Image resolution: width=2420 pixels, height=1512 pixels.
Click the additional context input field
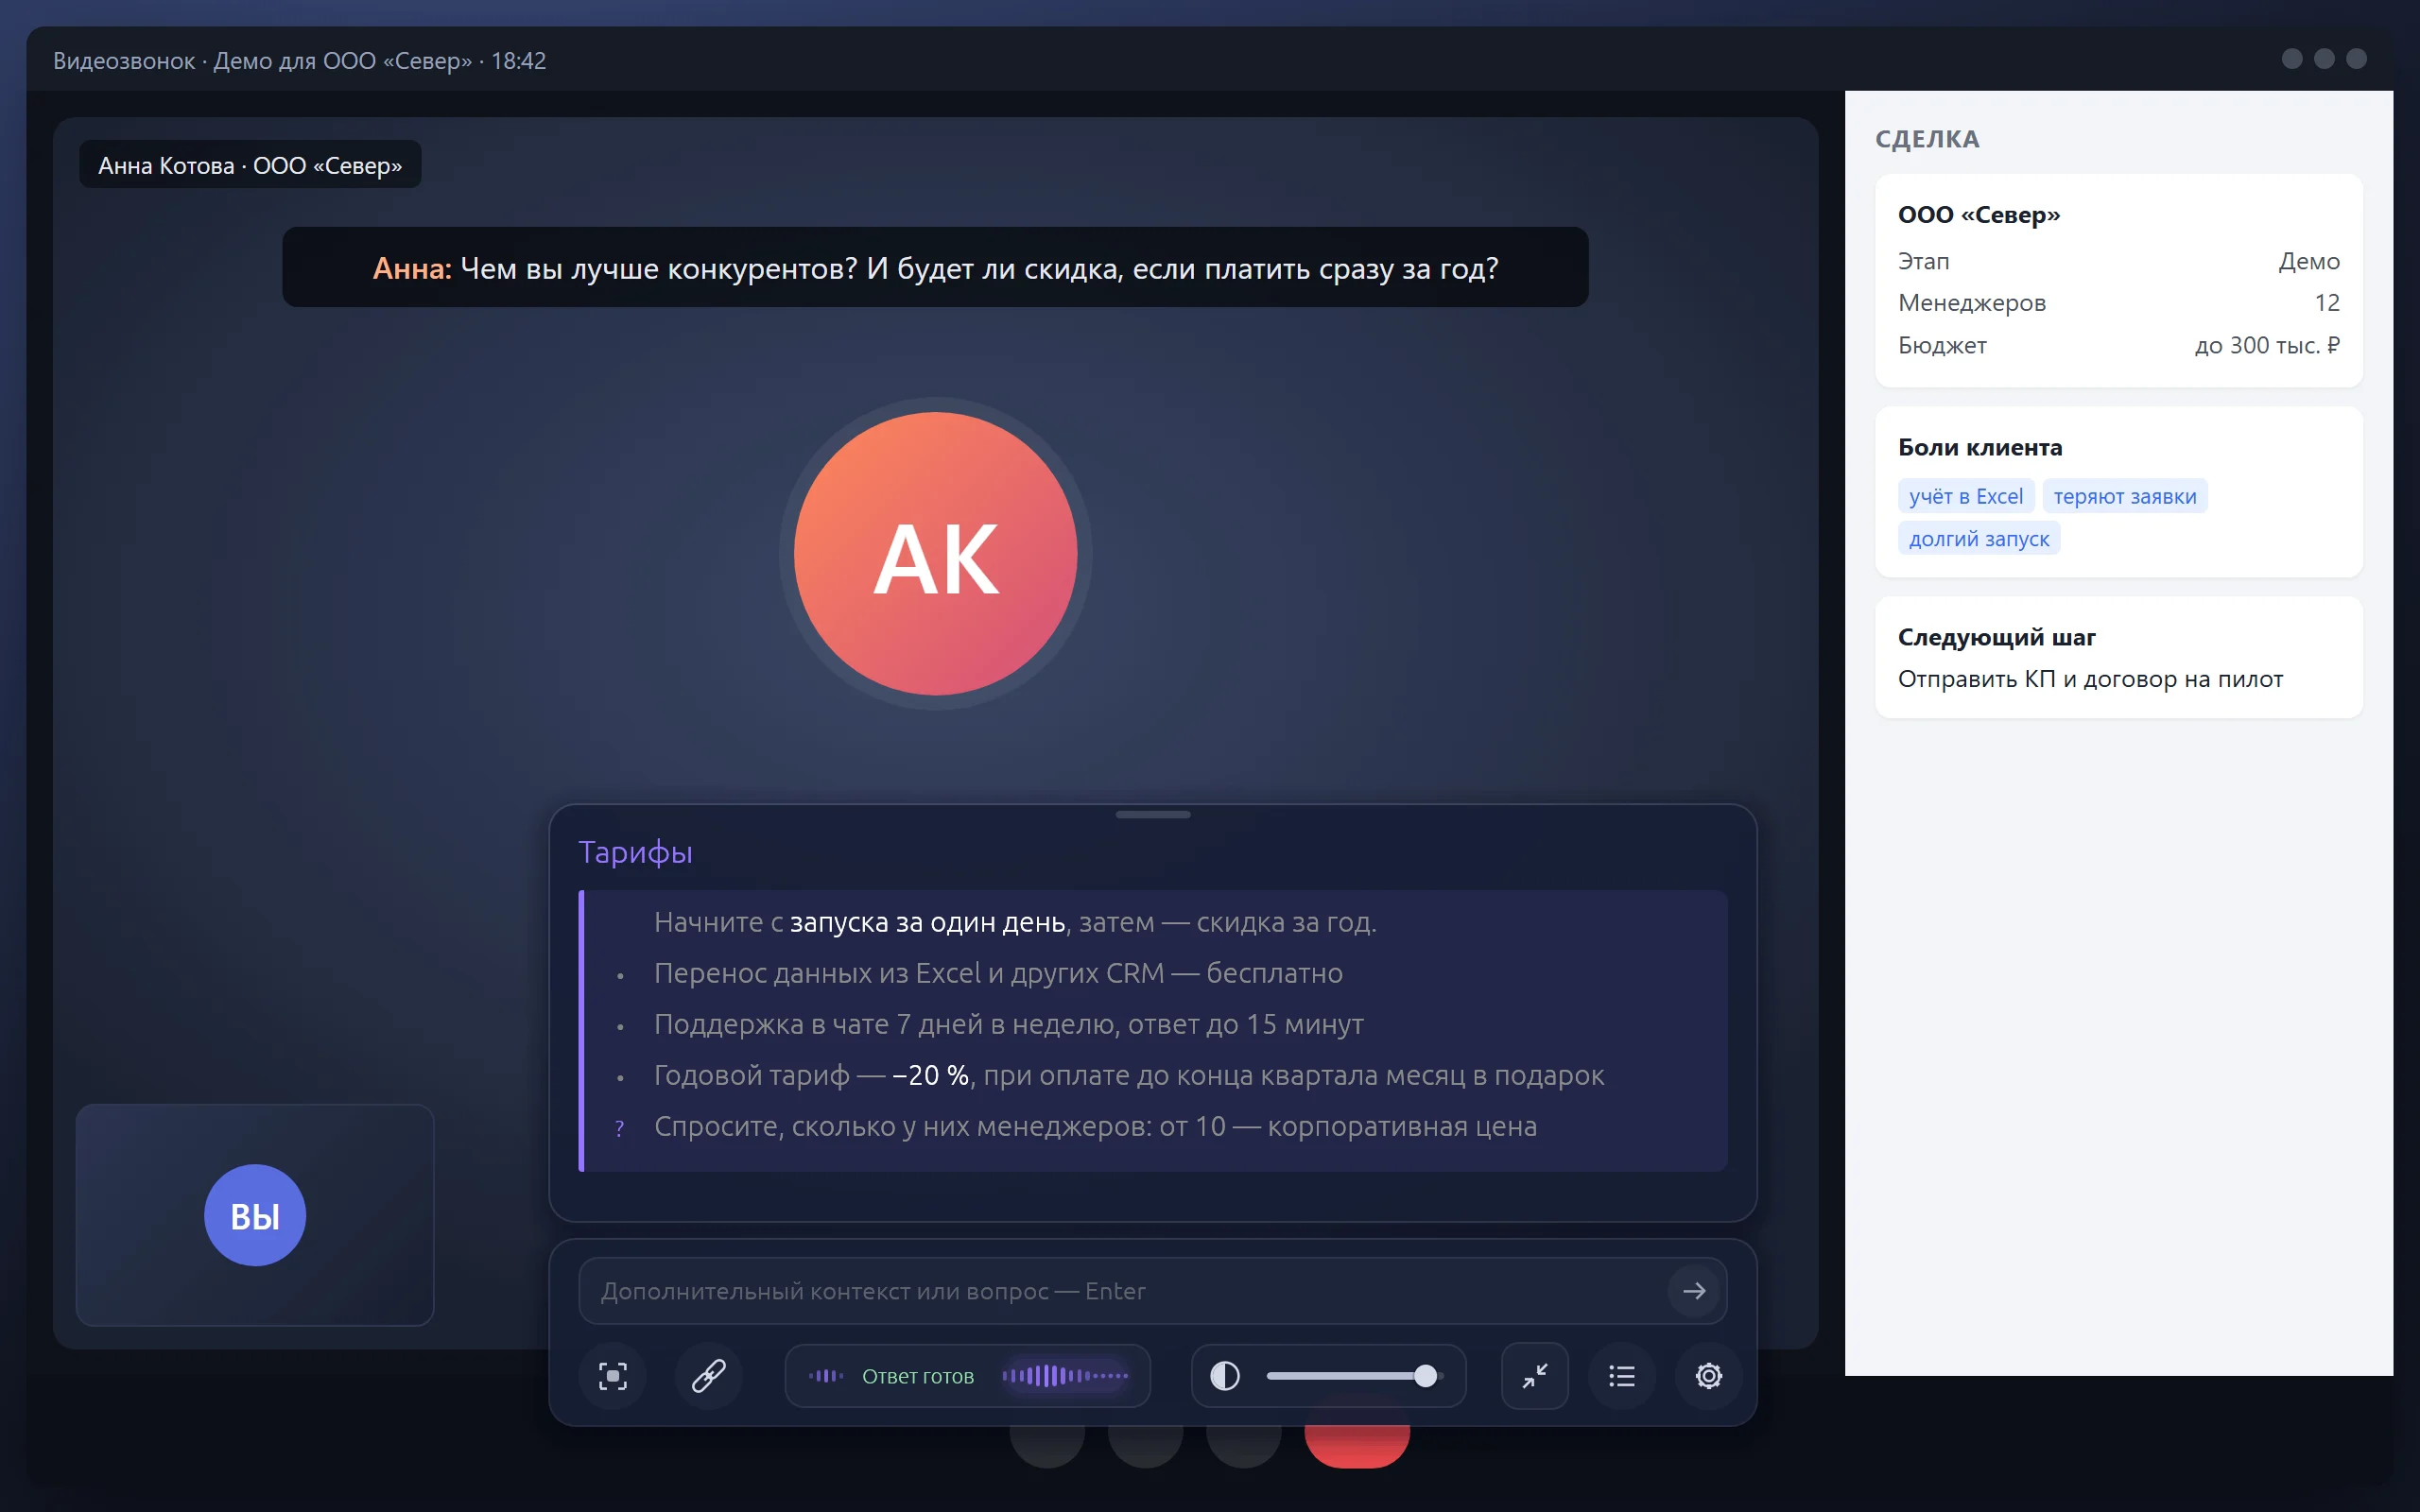[1152, 1291]
